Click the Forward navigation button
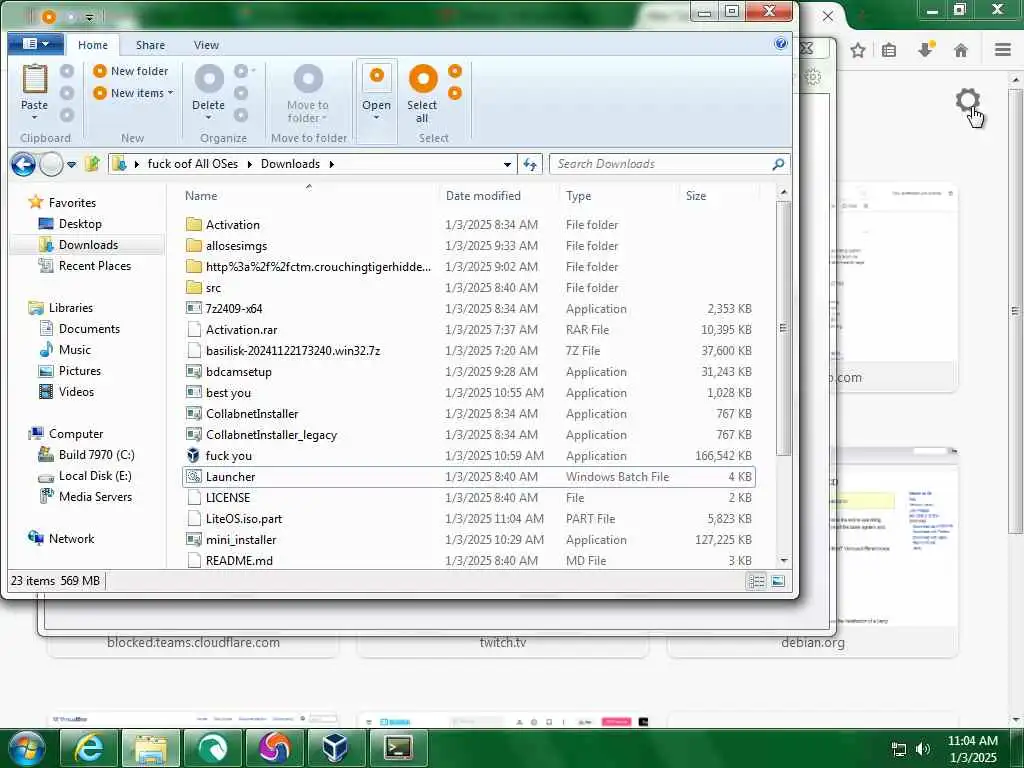Screen dimensions: 1024x768 pos(52,164)
